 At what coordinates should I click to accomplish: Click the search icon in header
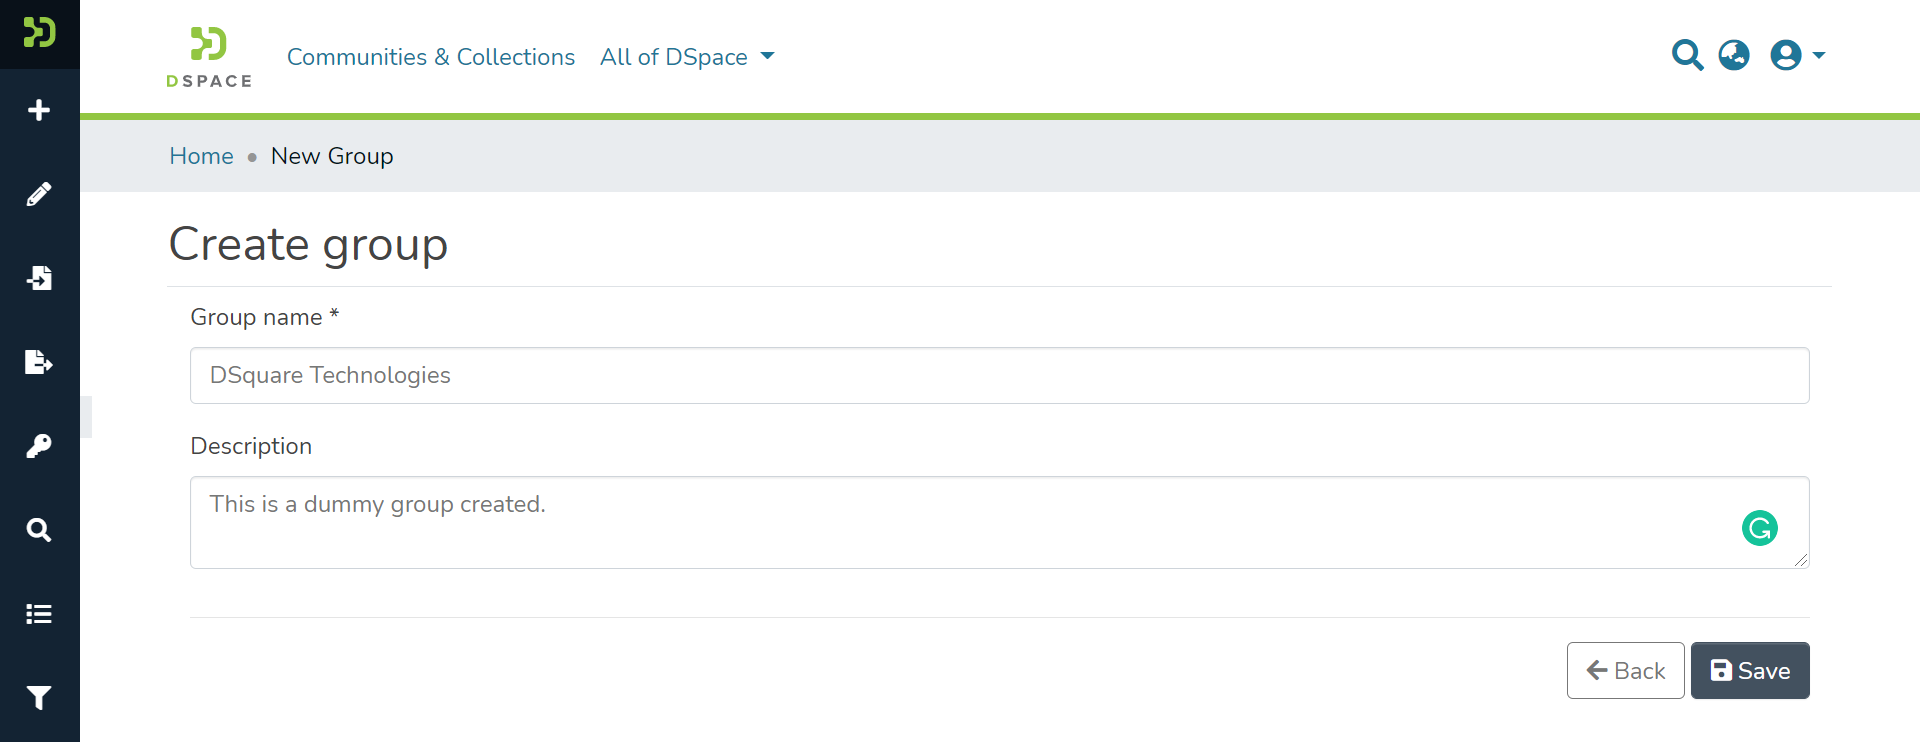pos(1687,55)
